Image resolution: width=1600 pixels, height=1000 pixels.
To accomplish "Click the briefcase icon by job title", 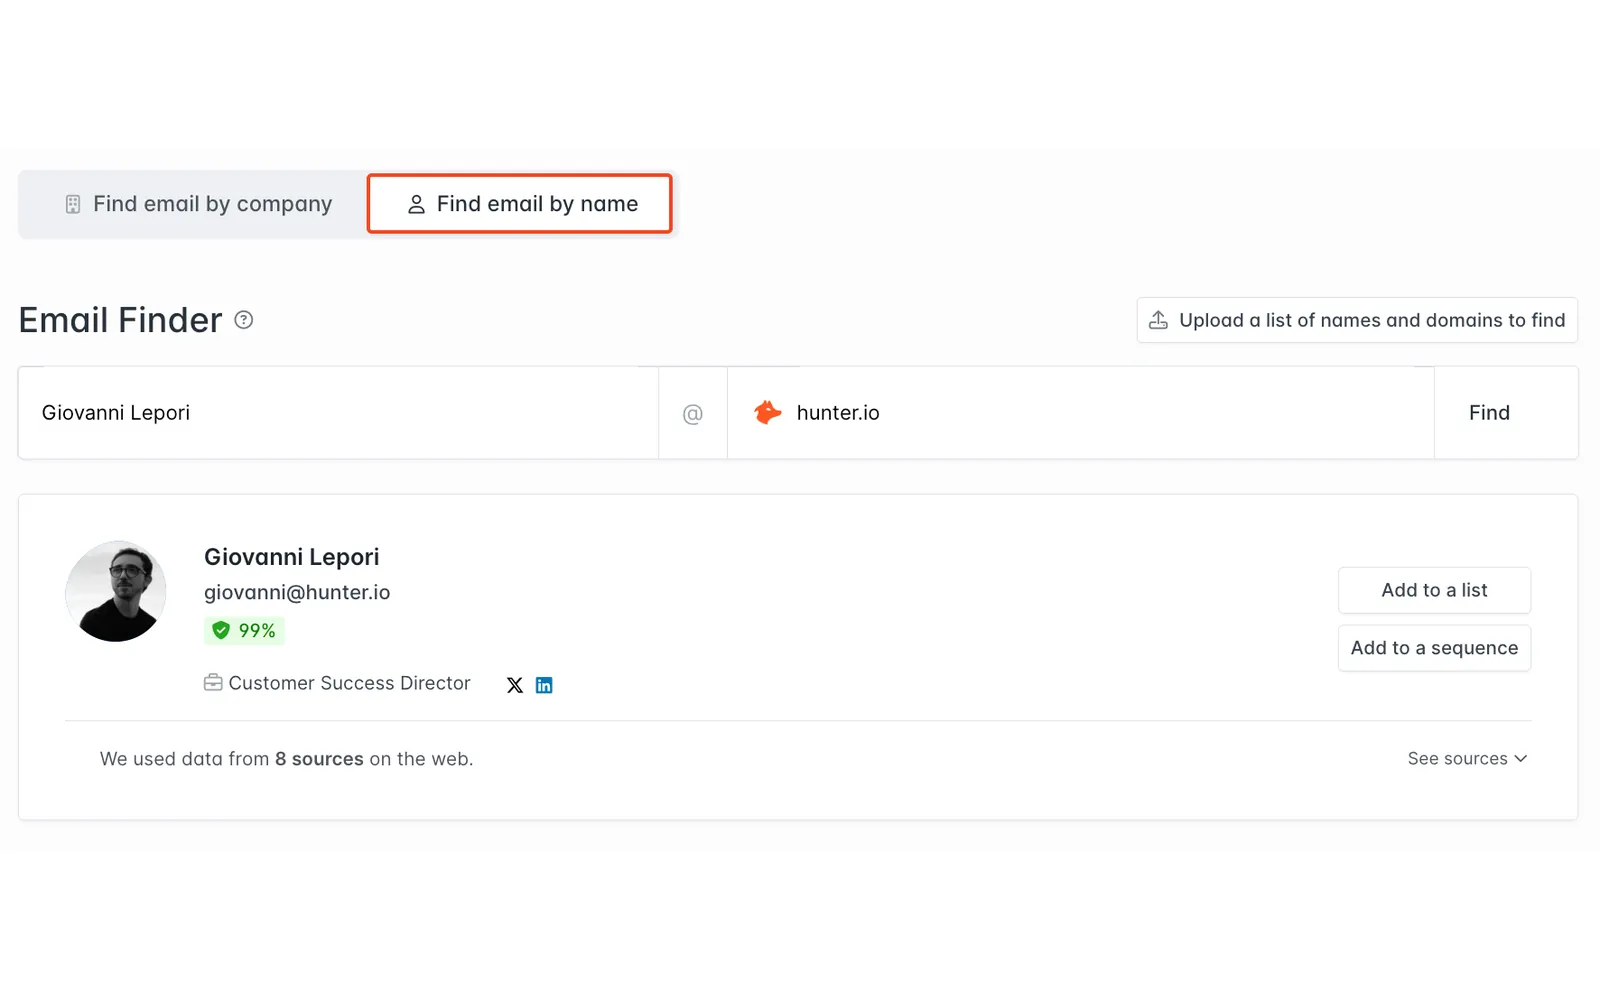I will point(213,683).
